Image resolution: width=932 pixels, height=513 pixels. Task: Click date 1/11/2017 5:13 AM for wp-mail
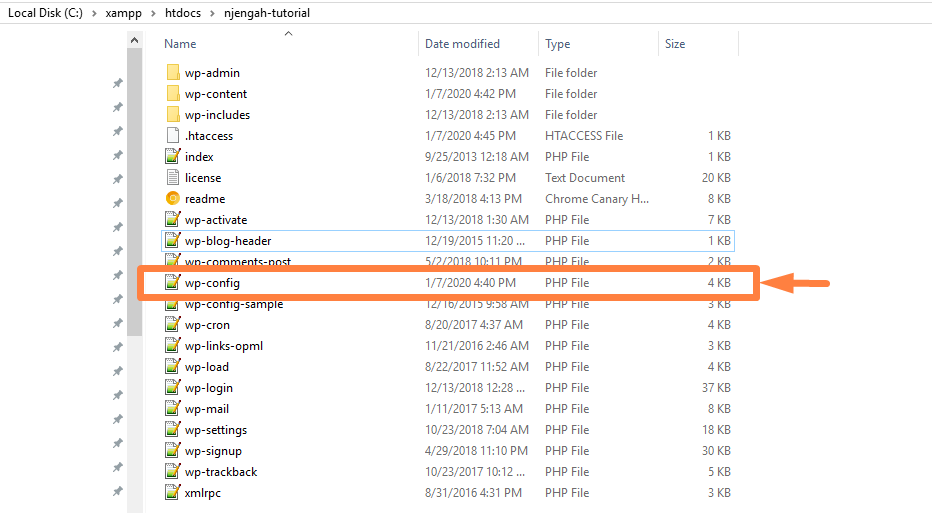point(474,408)
